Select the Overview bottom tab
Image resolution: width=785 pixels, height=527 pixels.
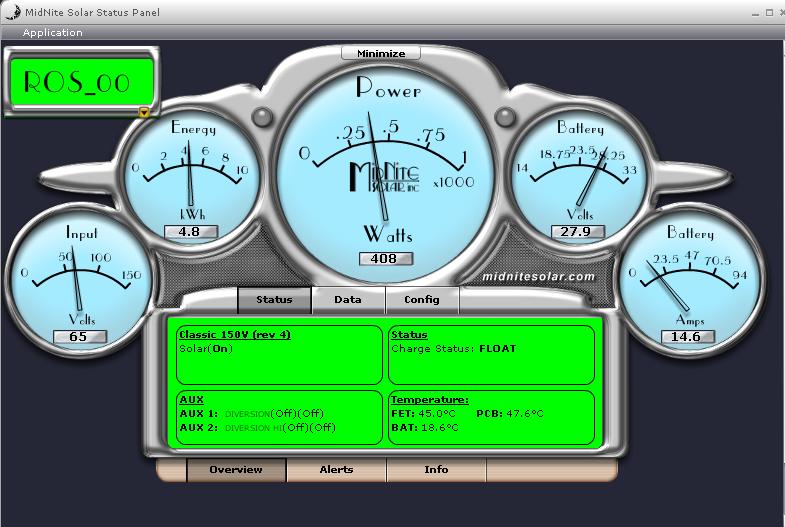pos(236,469)
